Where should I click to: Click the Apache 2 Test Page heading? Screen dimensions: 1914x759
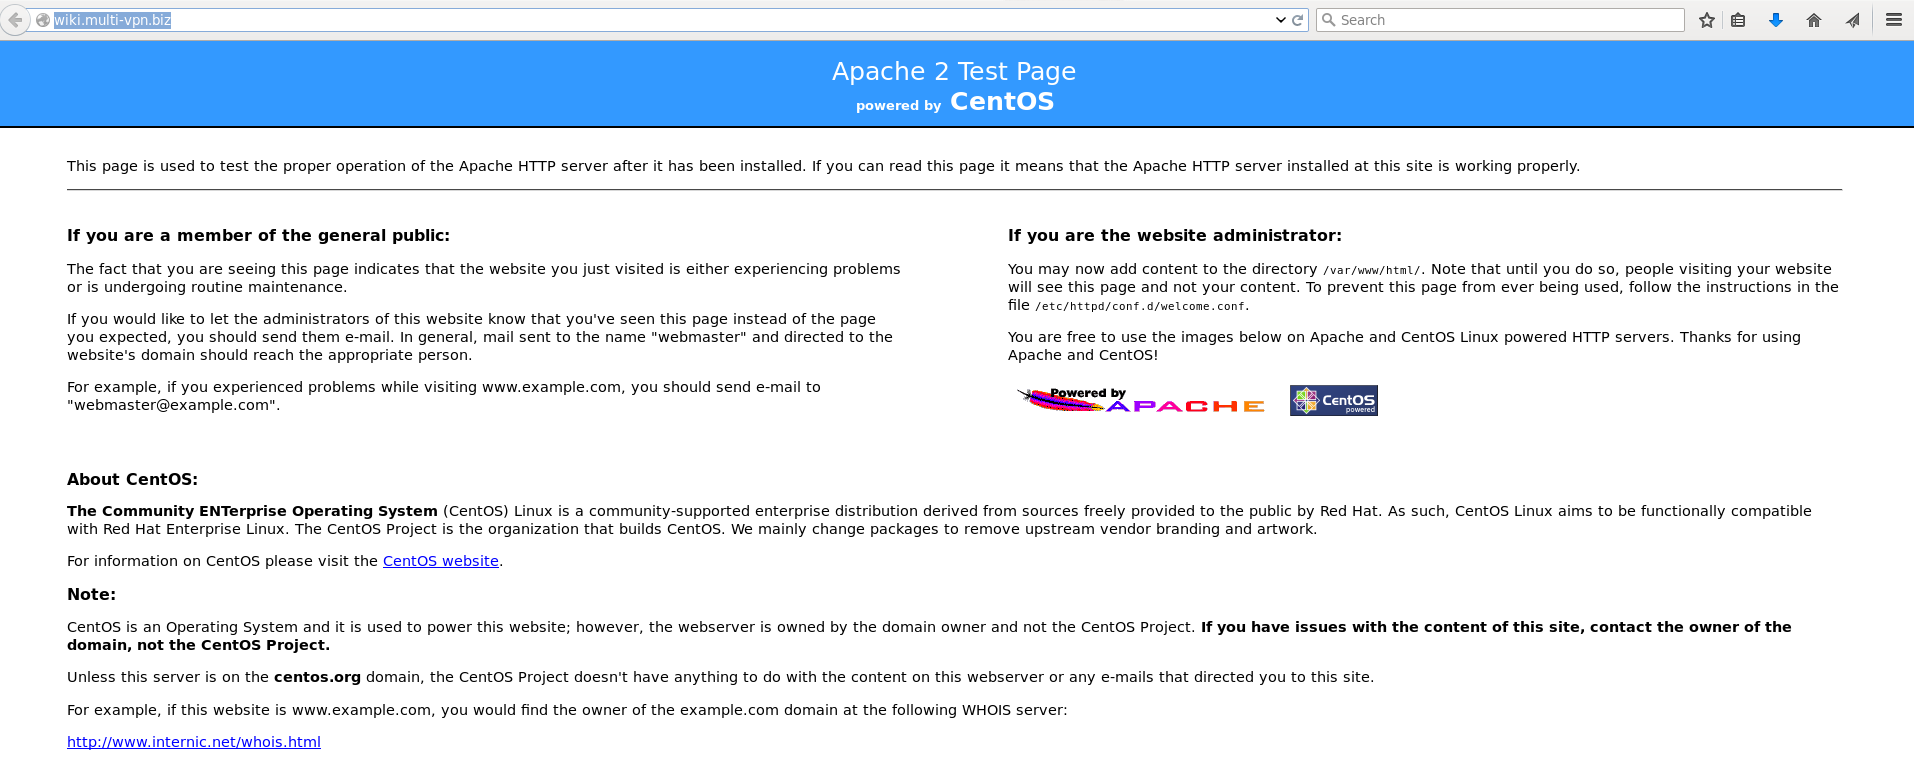click(x=953, y=71)
